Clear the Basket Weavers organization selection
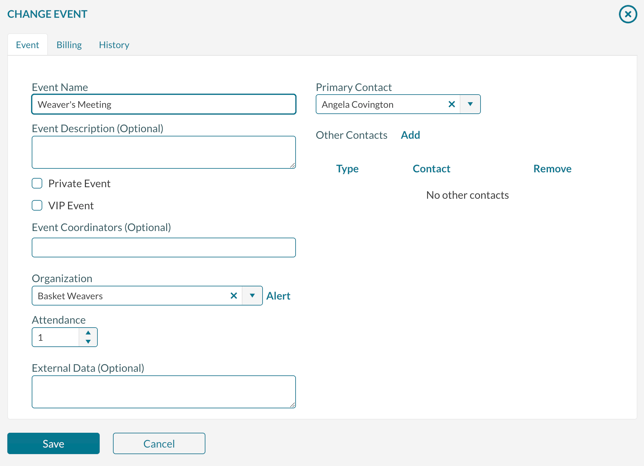This screenshot has height=466, width=644. tap(234, 296)
